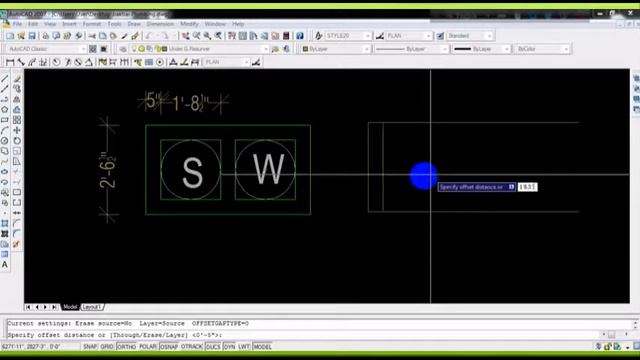Open the AutoCAD Classic workspace dropdown
The image size is (640, 360).
(47, 49)
